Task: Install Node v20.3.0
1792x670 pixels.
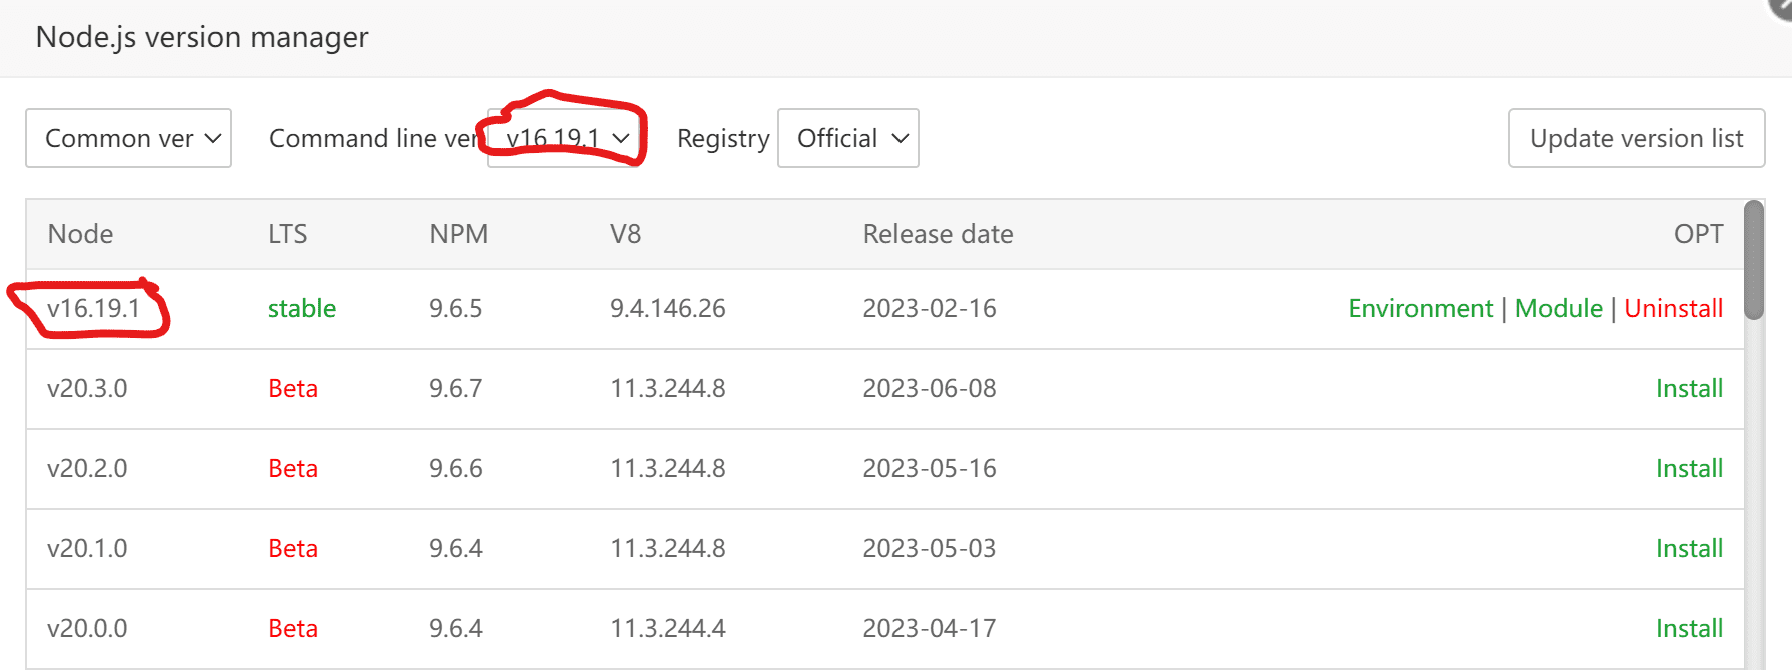Action: point(1689,388)
